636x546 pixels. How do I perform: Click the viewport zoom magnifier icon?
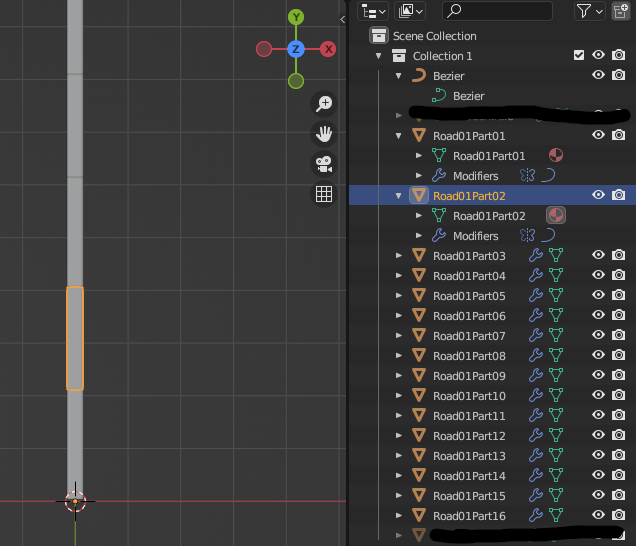tap(324, 104)
